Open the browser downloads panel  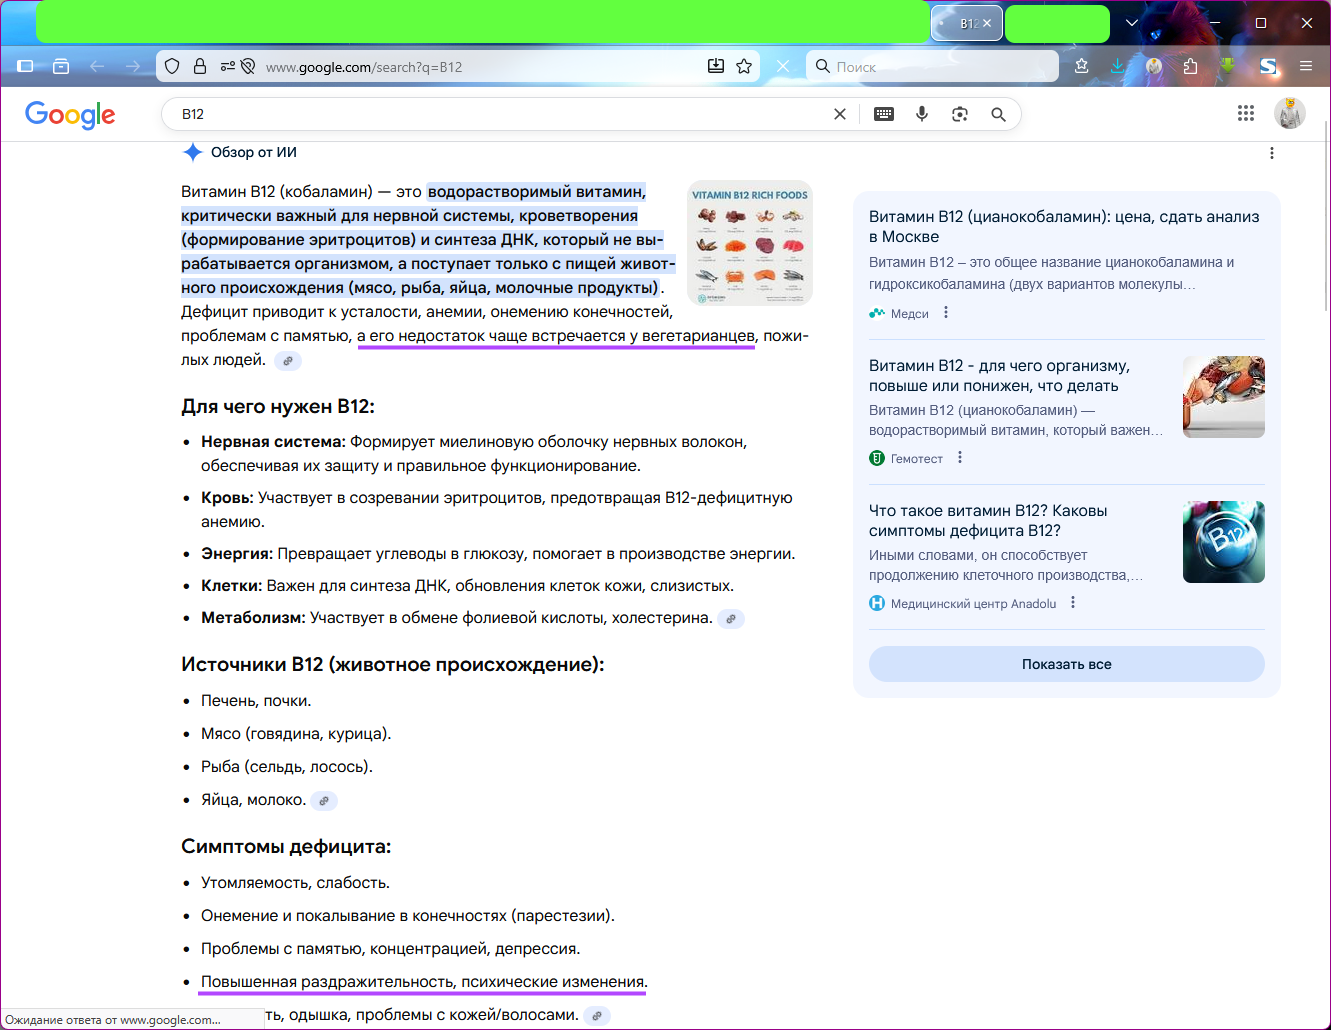pos(1118,66)
